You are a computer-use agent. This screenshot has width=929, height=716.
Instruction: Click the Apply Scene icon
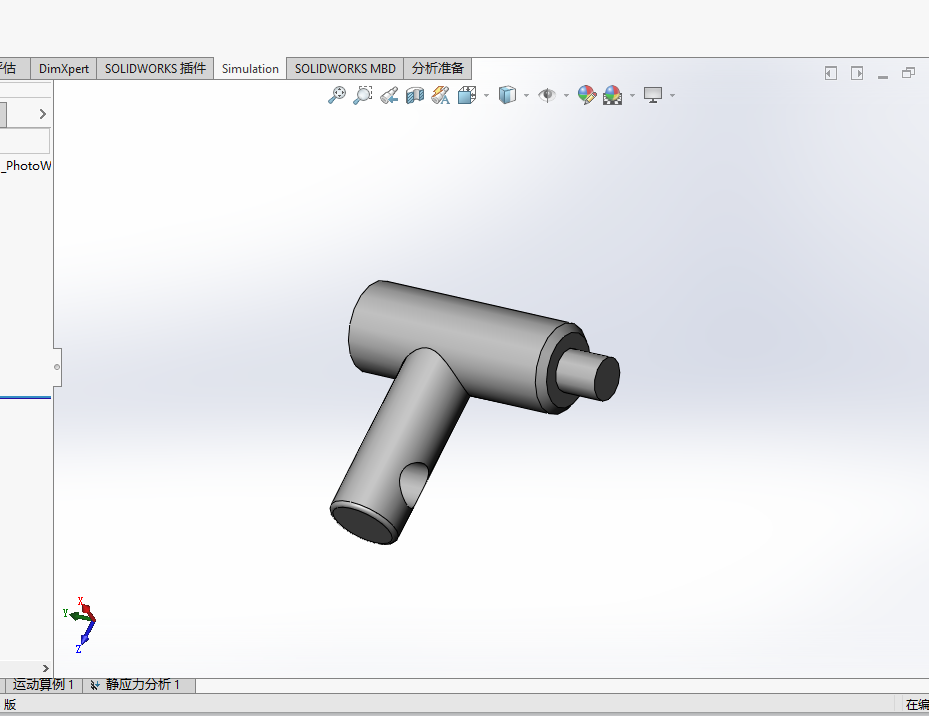[613, 95]
